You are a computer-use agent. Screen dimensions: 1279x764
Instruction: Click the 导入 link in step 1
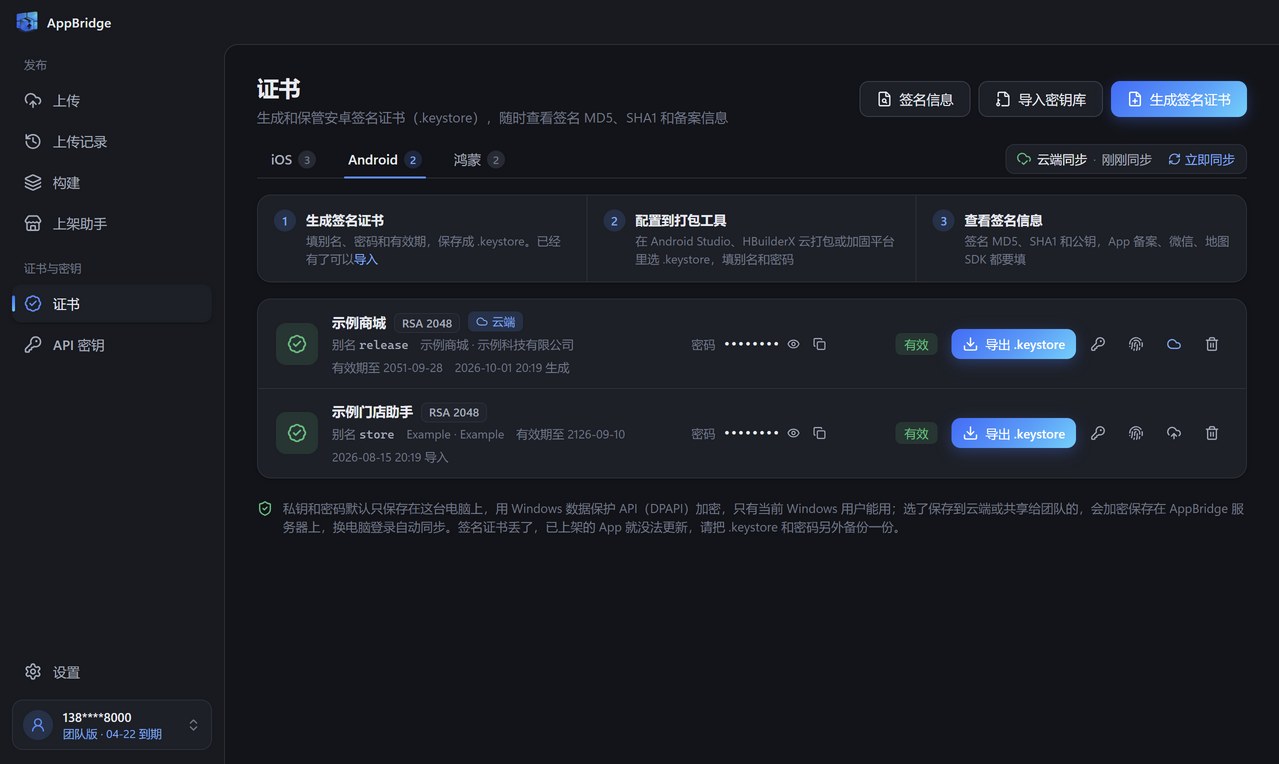tap(366, 259)
